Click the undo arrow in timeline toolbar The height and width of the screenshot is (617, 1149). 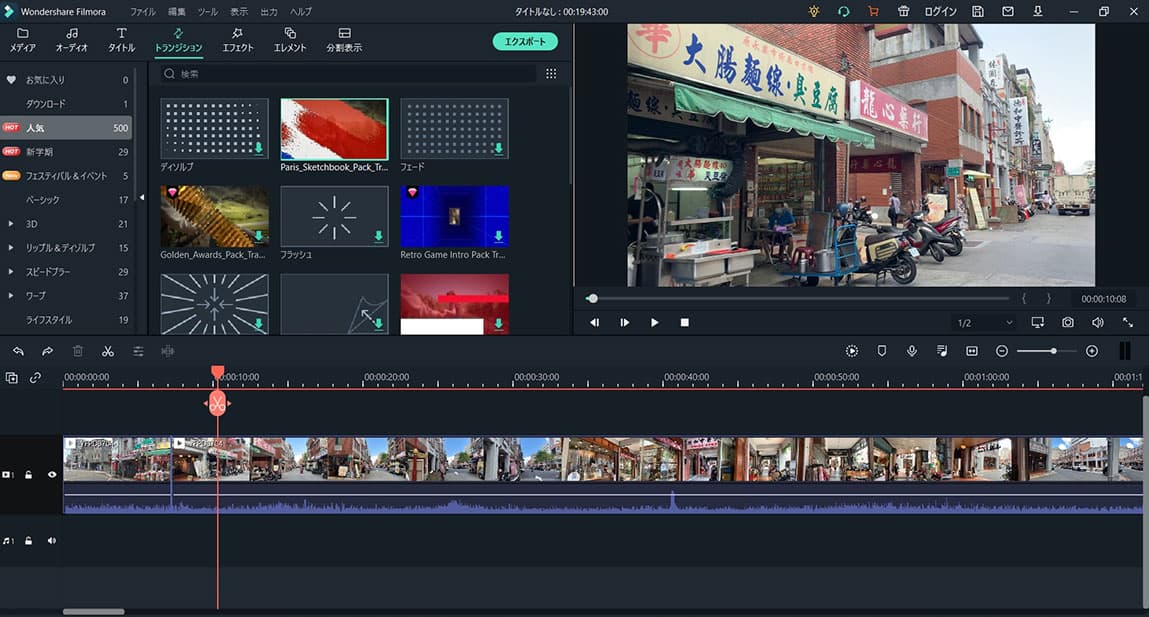pos(18,351)
